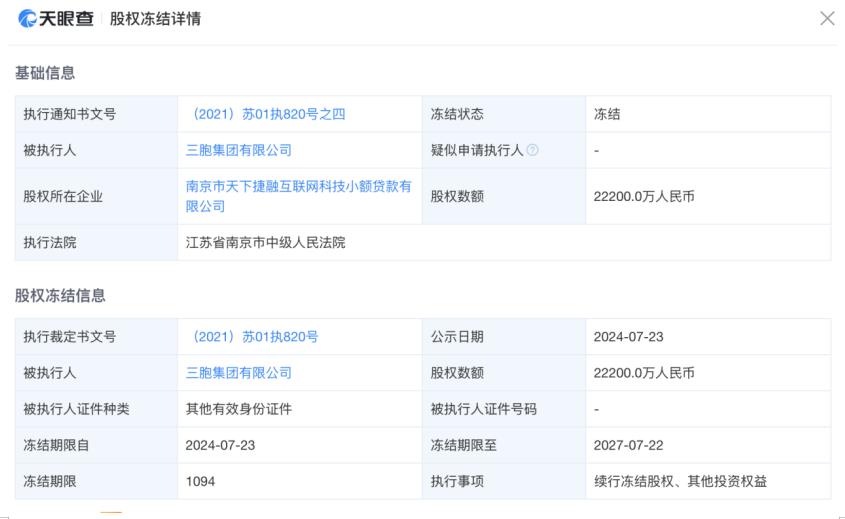Screen dimensions: 845x519
Task: Click the help icon beside 疑似申请执行人
Action: click(532, 150)
